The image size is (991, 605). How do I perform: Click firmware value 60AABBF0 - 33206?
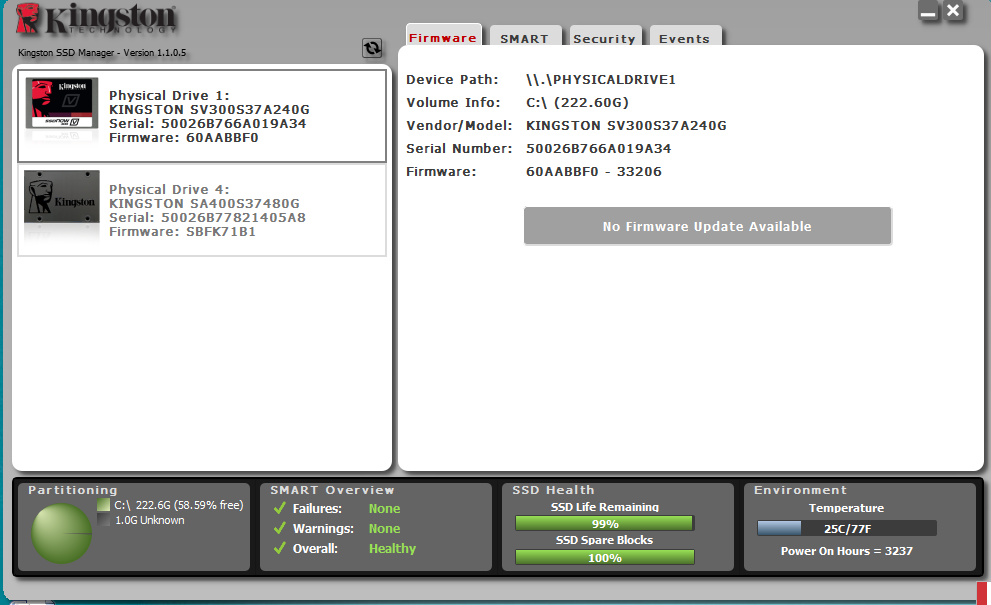[x=594, y=171]
